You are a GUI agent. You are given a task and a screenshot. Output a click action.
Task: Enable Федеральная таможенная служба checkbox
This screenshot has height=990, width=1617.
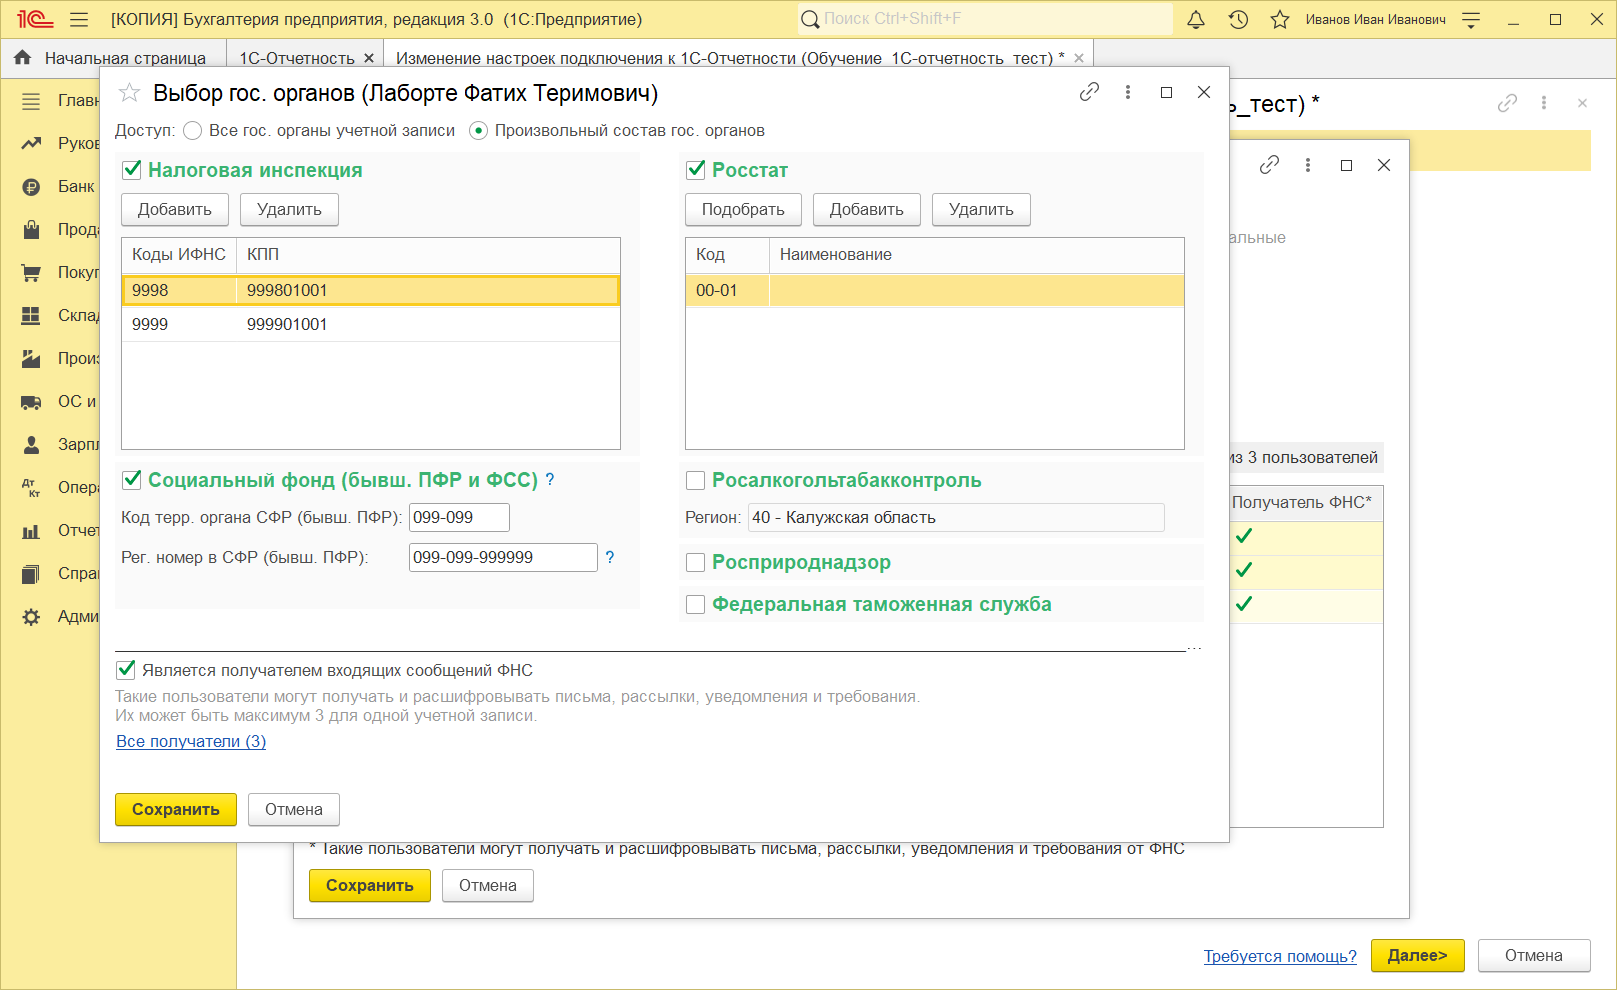tap(696, 605)
